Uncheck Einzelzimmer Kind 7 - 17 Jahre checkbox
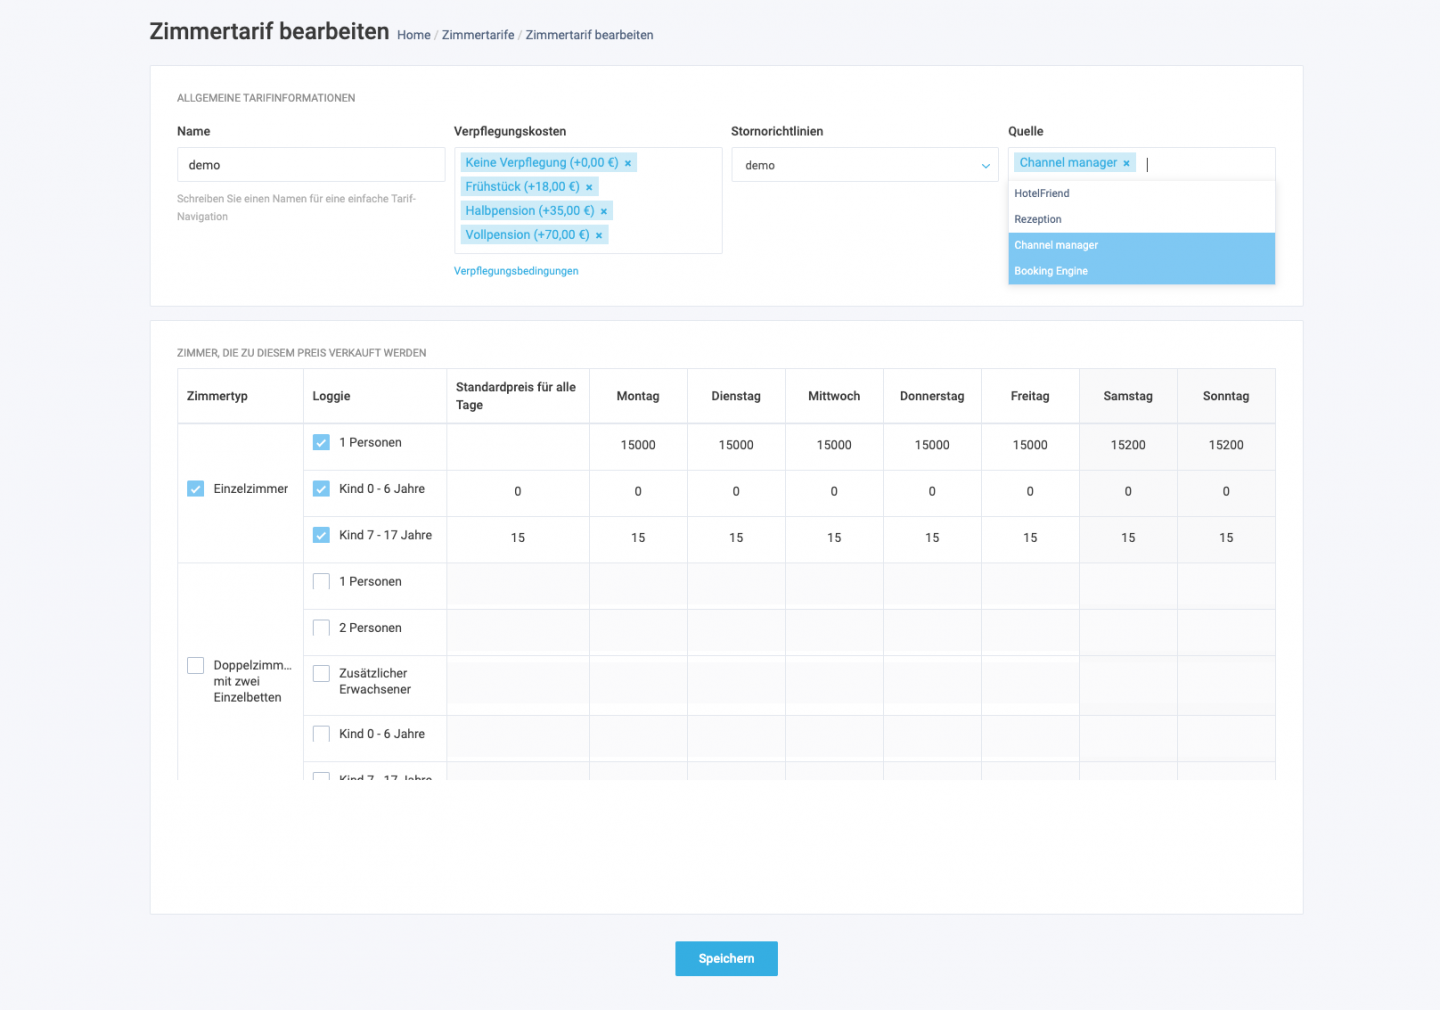 pyautogui.click(x=321, y=535)
